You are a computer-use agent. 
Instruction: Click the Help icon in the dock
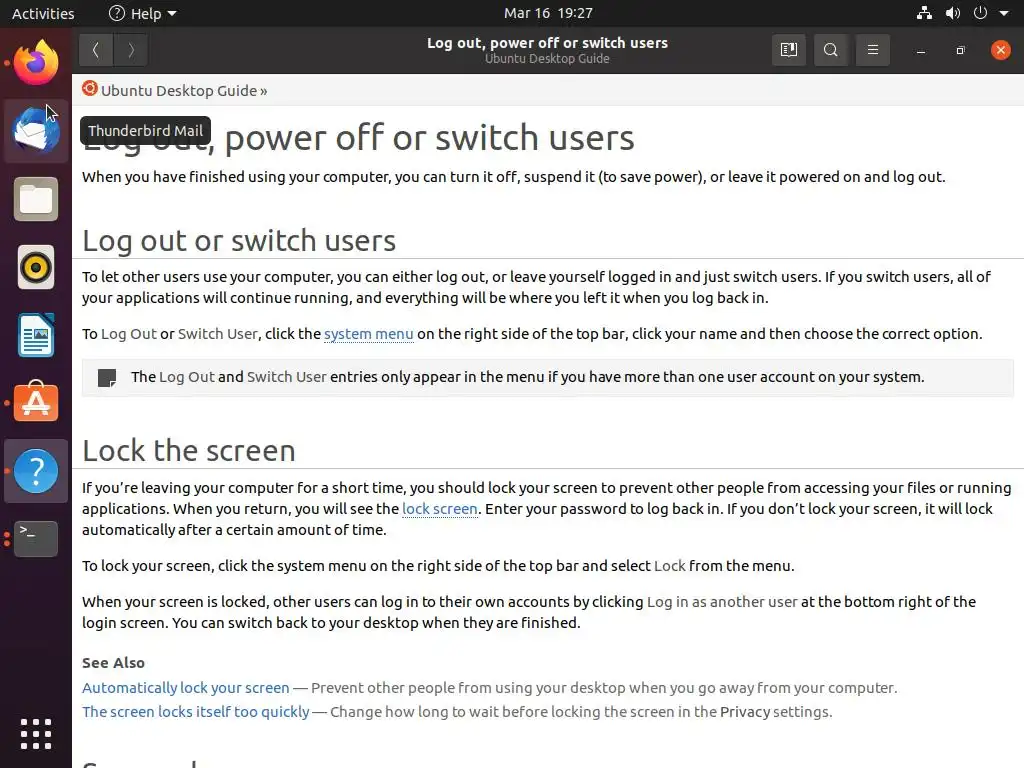36,471
